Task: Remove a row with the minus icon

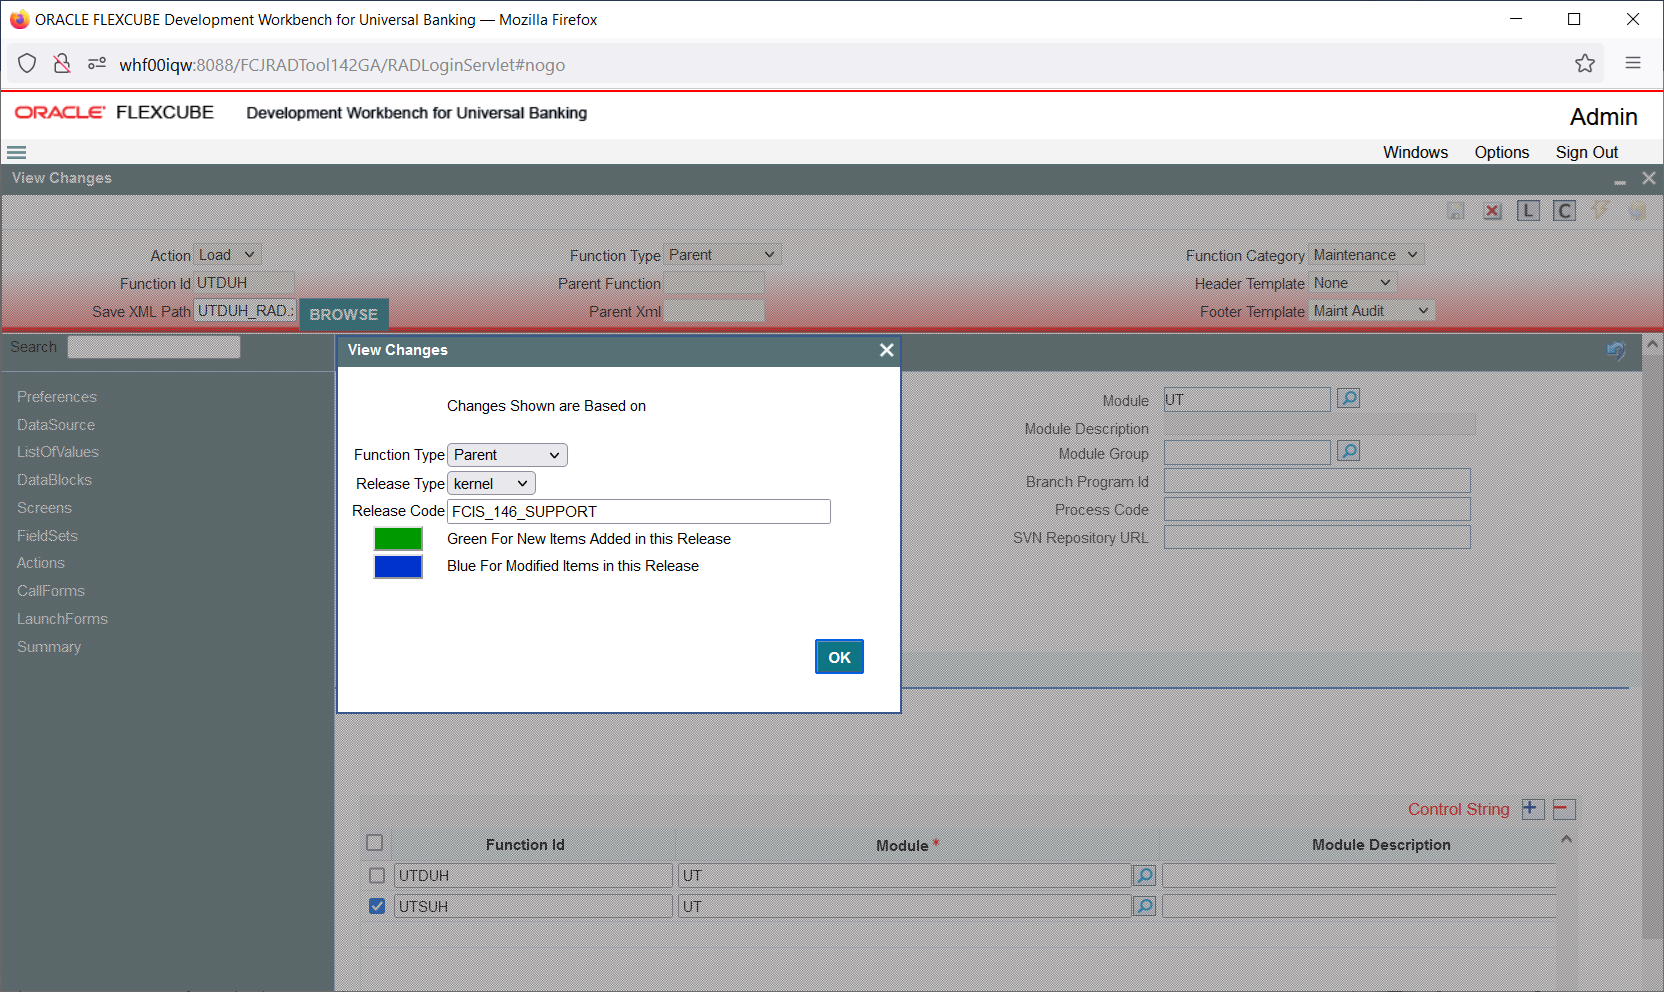Action: (x=1564, y=809)
